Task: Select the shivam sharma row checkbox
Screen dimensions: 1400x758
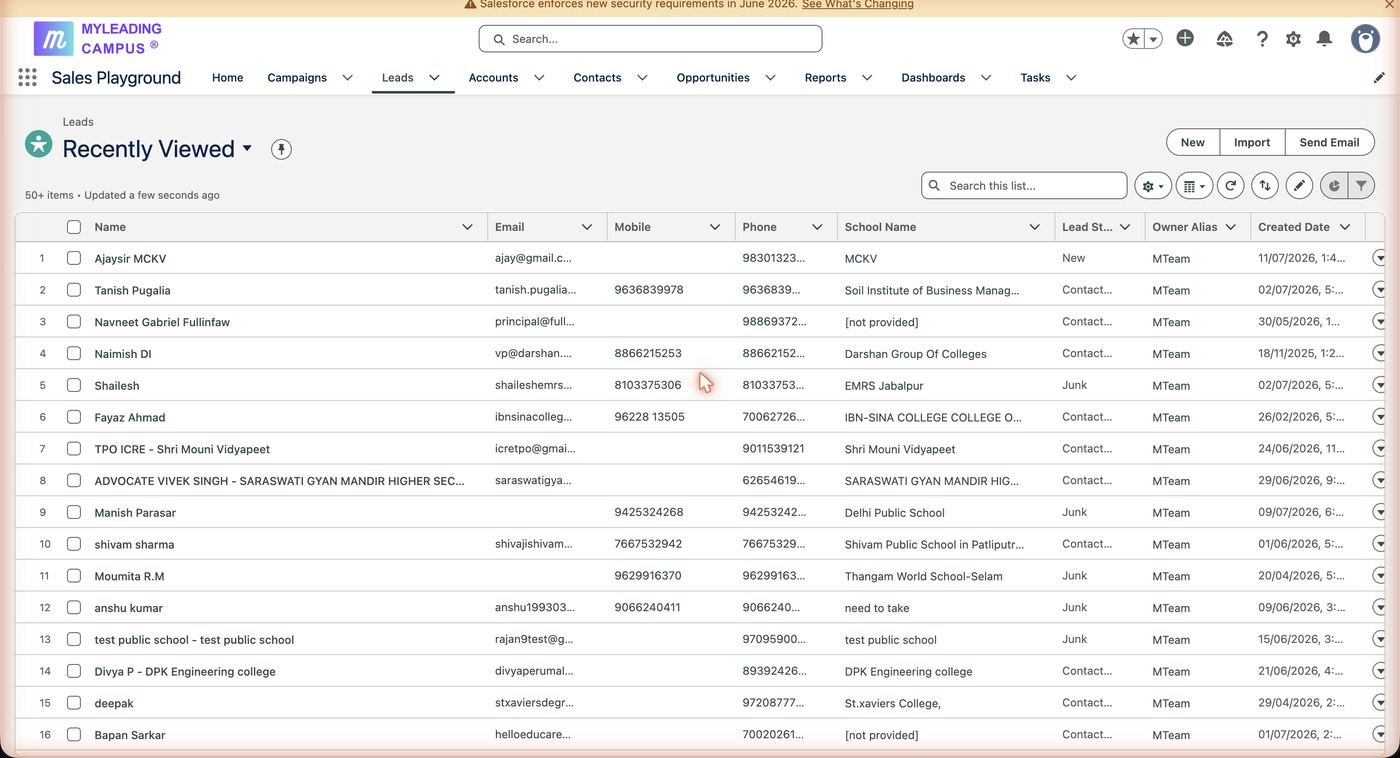Action: 74,544
